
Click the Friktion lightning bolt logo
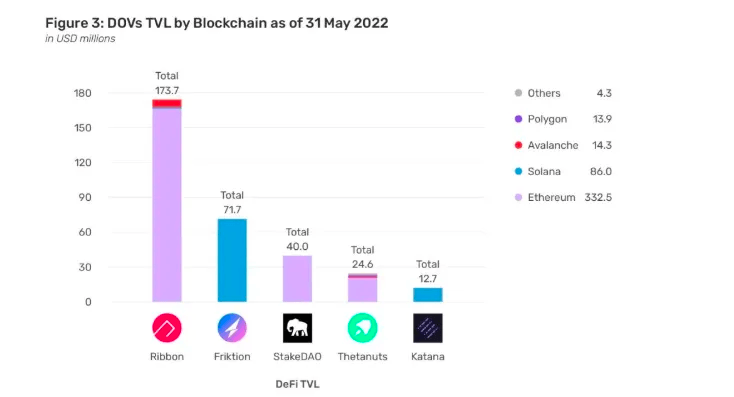point(232,328)
